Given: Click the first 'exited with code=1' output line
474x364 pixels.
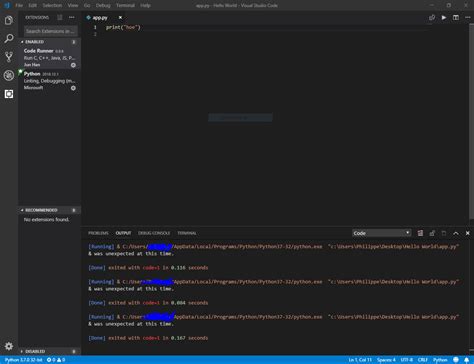Looking at the screenshot, I should coord(148,268).
